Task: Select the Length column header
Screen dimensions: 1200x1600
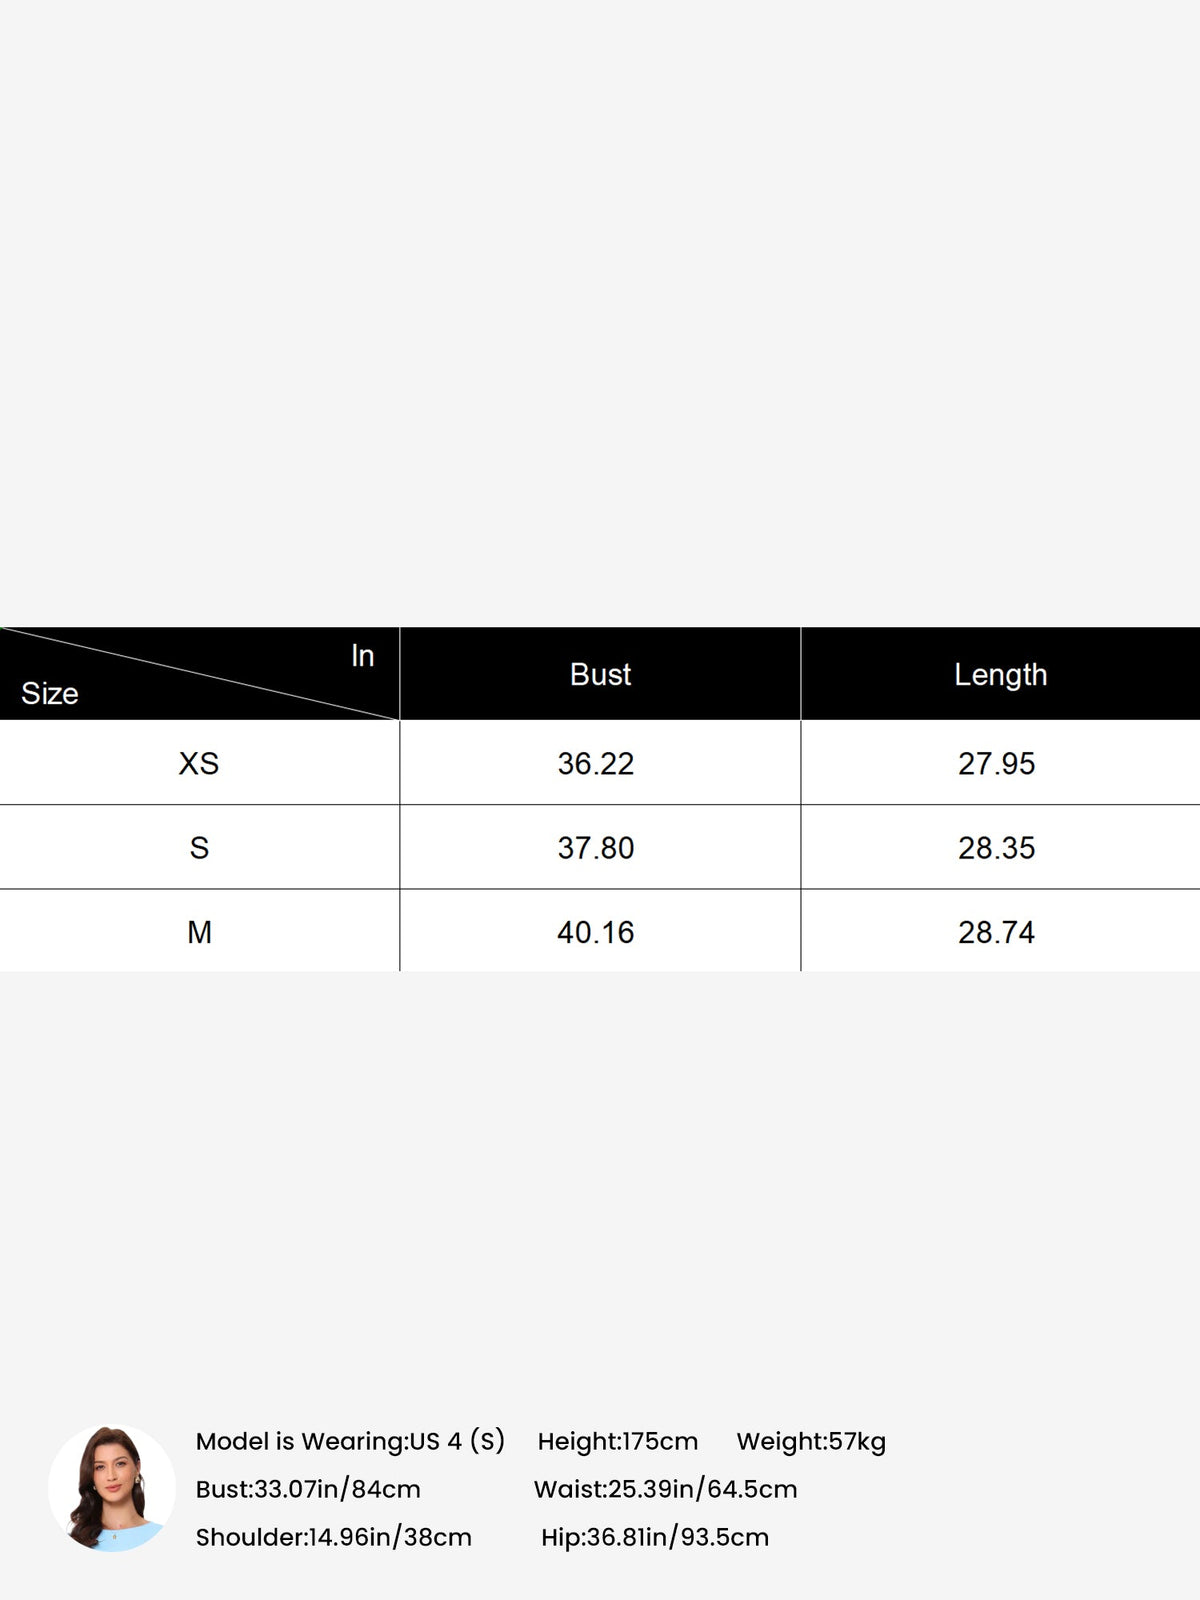Action: pyautogui.click(x=1000, y=674)
